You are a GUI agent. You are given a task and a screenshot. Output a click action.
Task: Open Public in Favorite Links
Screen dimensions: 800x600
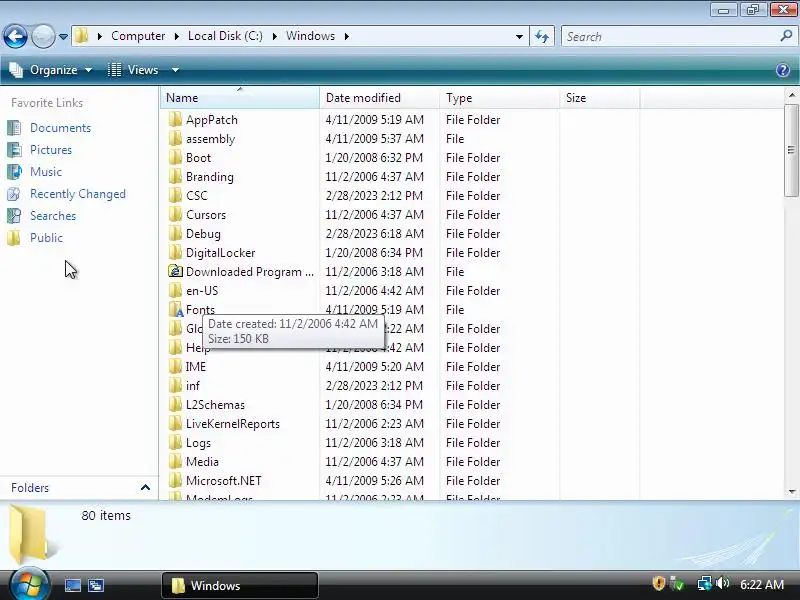(x=46, y=238)
